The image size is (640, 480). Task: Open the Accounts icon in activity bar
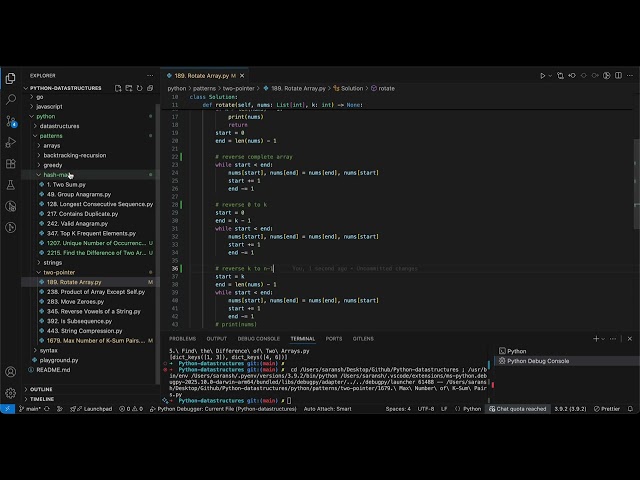pos(11,372)
